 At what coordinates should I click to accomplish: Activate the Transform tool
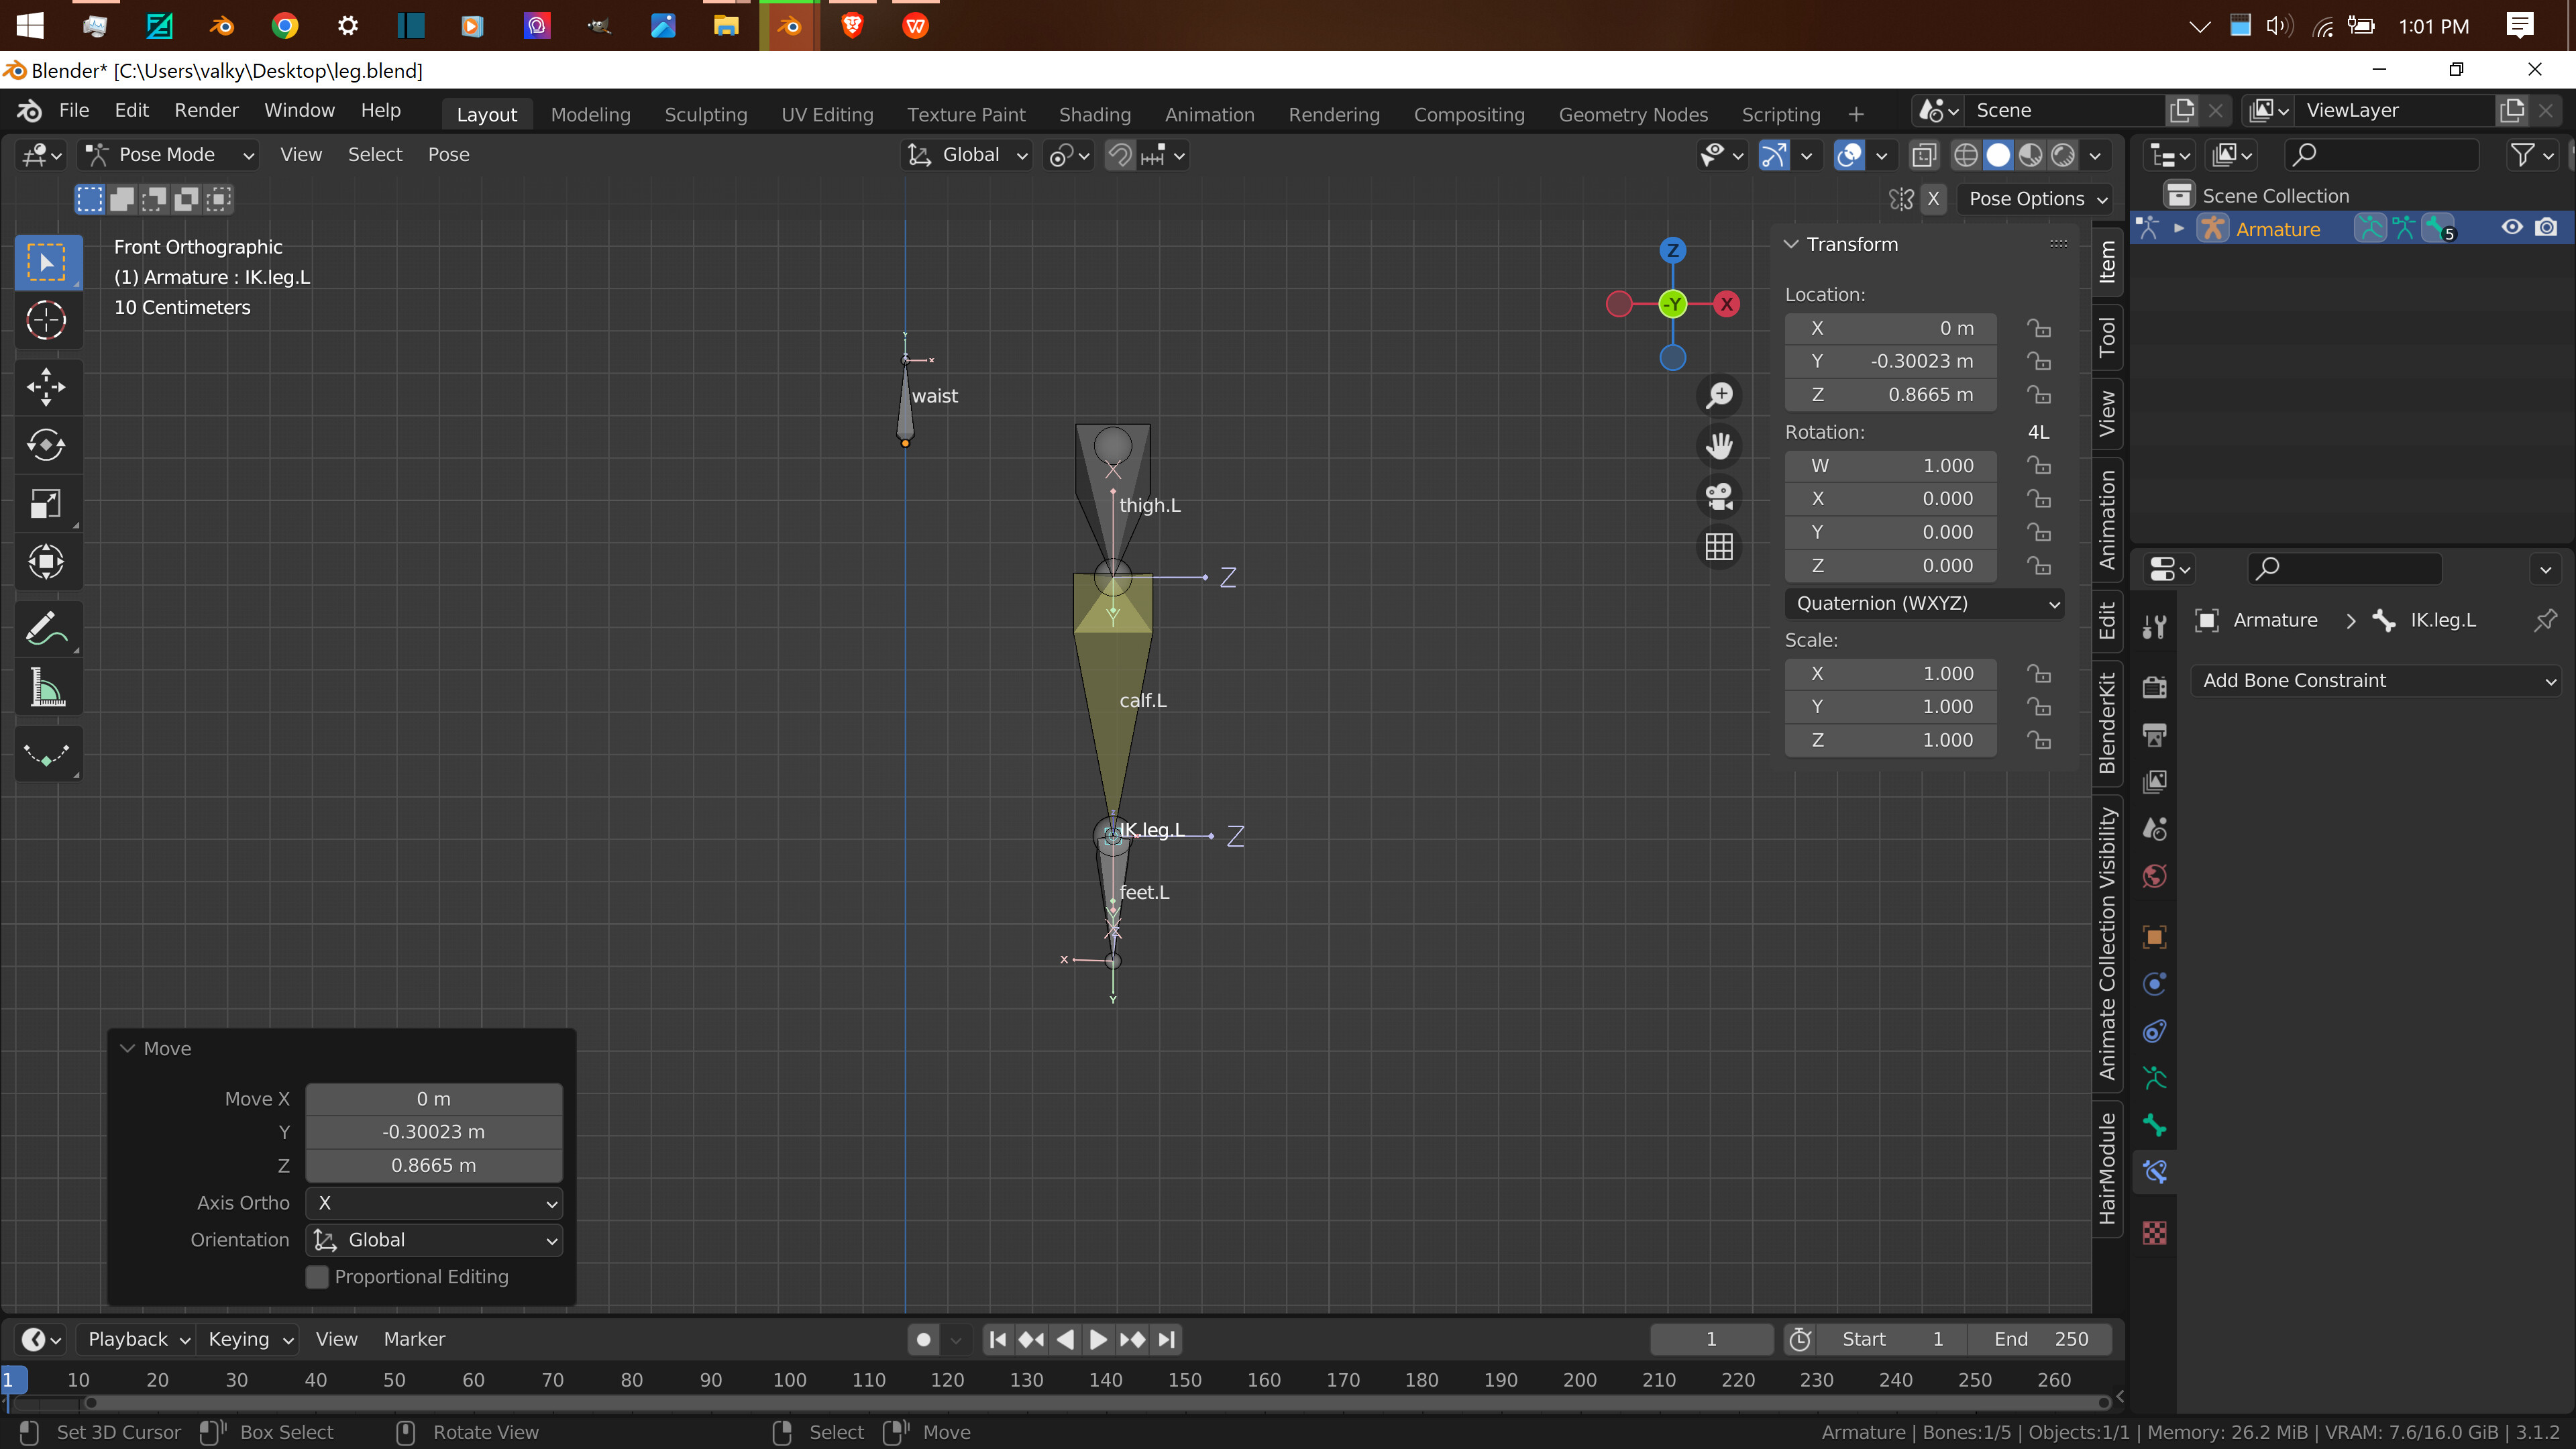tap(46, 561)
